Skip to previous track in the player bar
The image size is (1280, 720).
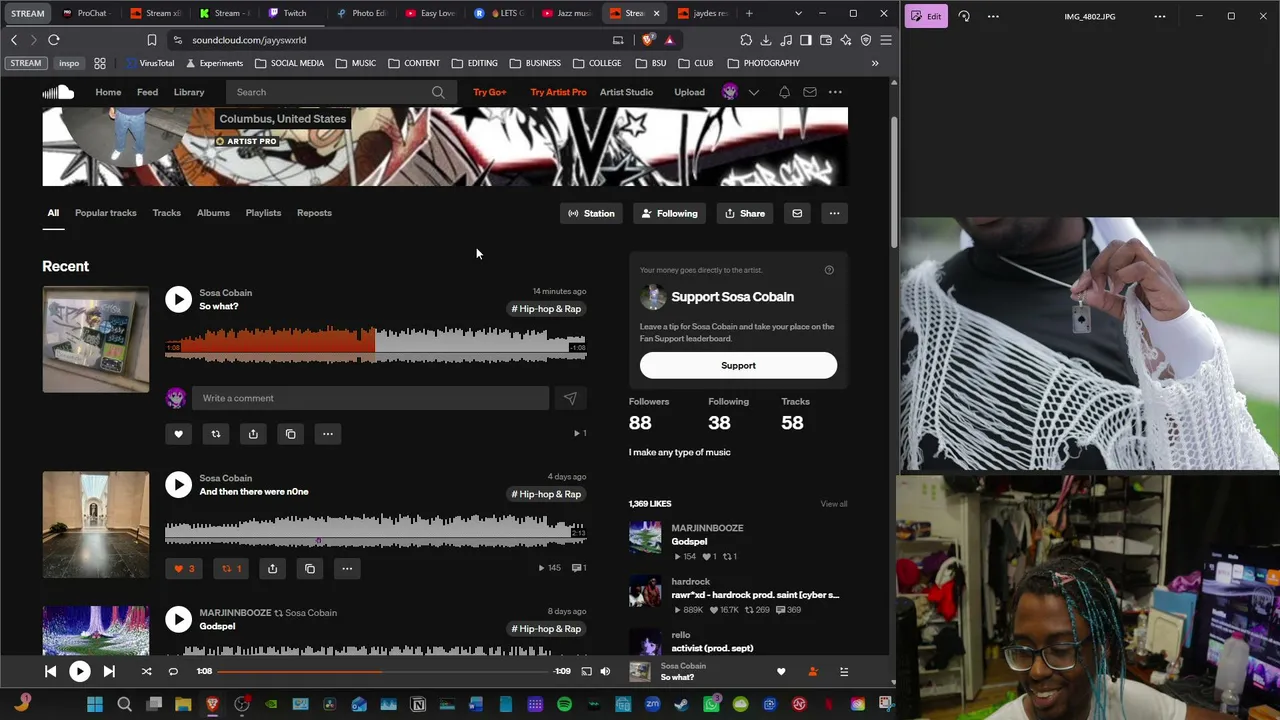click(x=50, y=672)
